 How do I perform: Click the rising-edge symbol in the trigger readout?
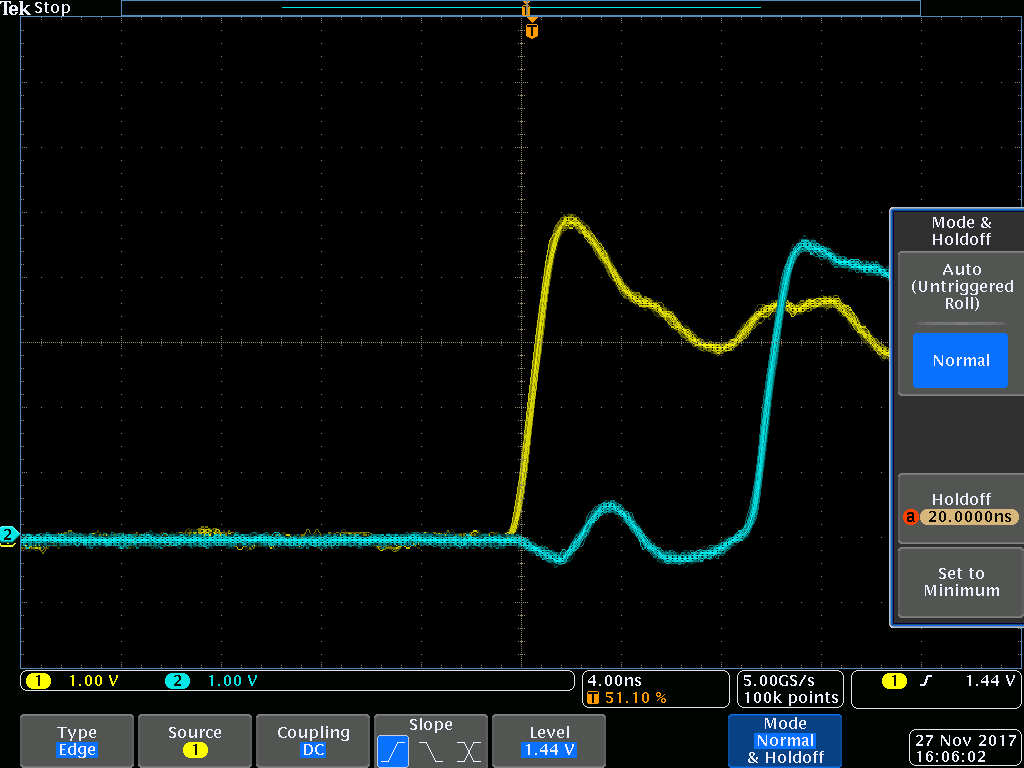(x=925, y=682)
